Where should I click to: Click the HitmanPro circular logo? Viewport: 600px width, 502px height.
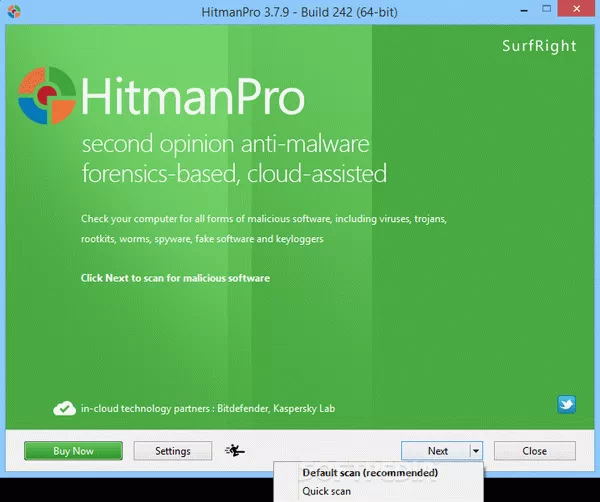[x=47, y=98]
